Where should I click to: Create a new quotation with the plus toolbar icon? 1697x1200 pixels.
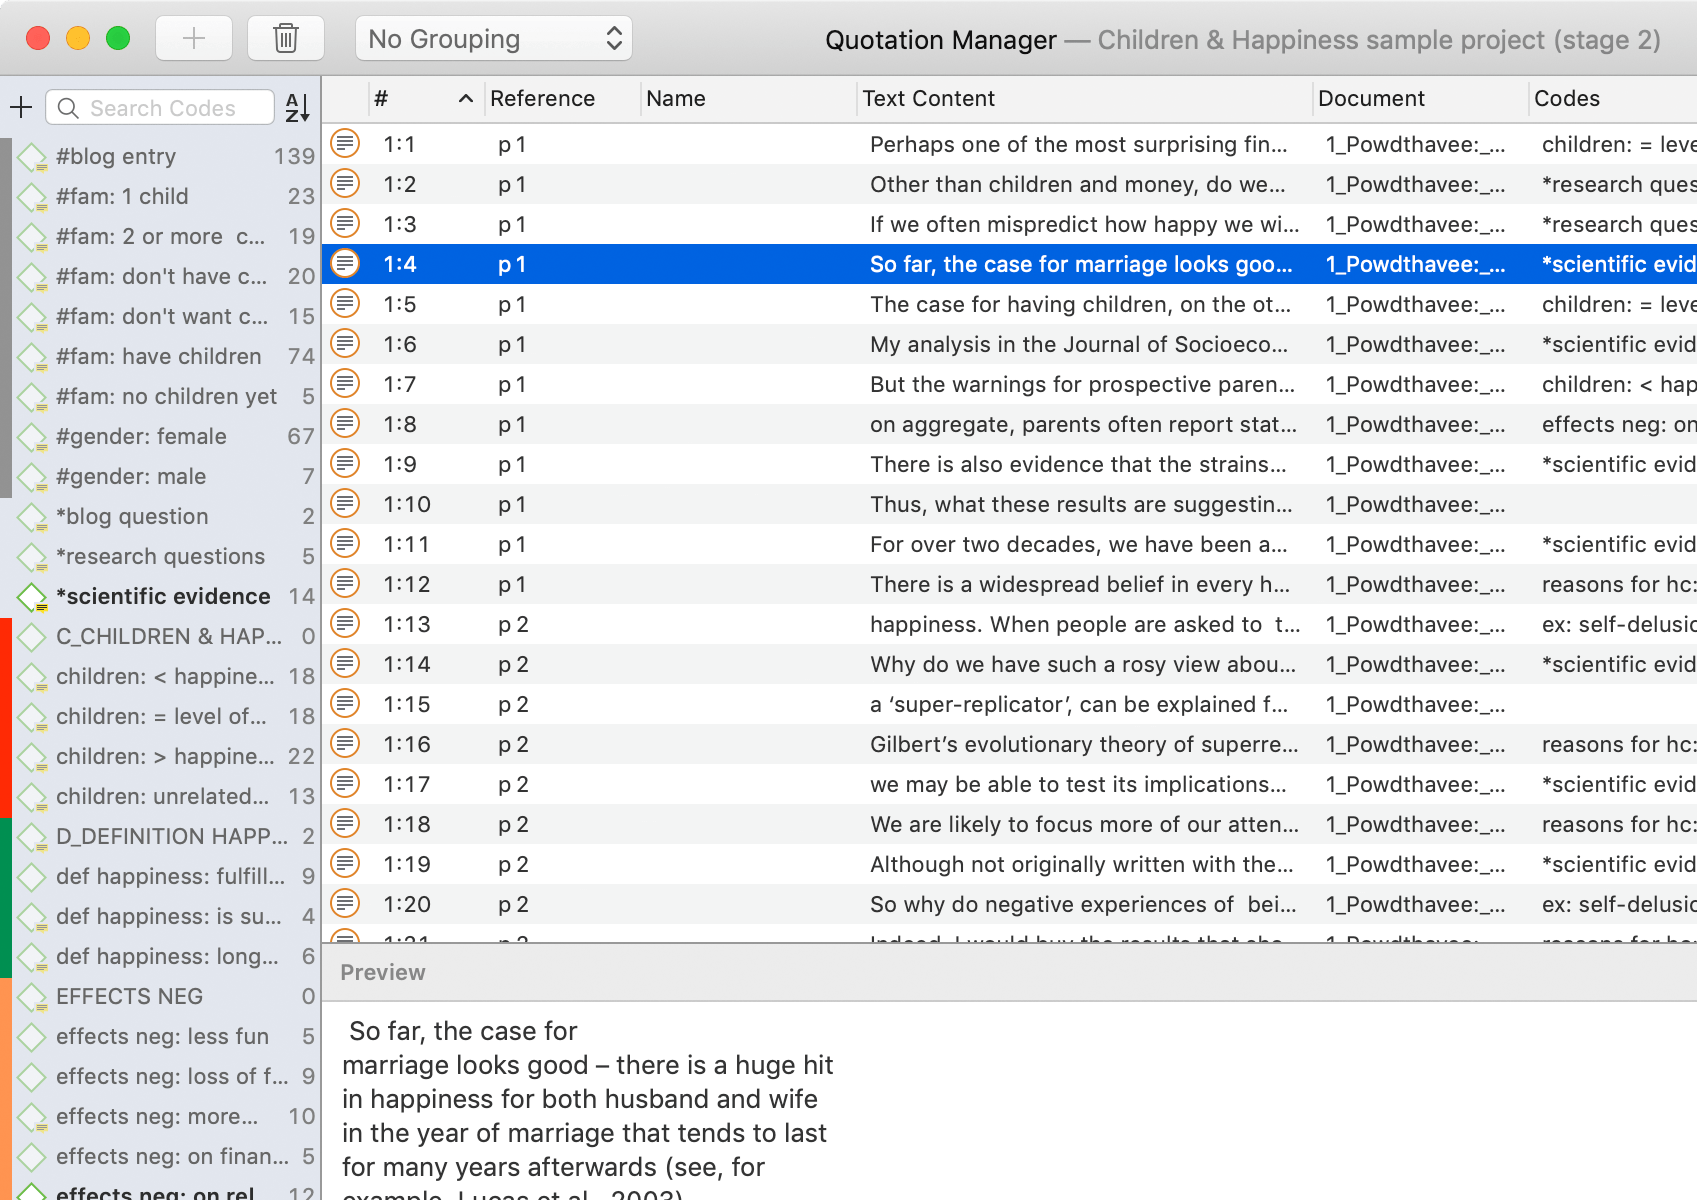coord(194,38)
